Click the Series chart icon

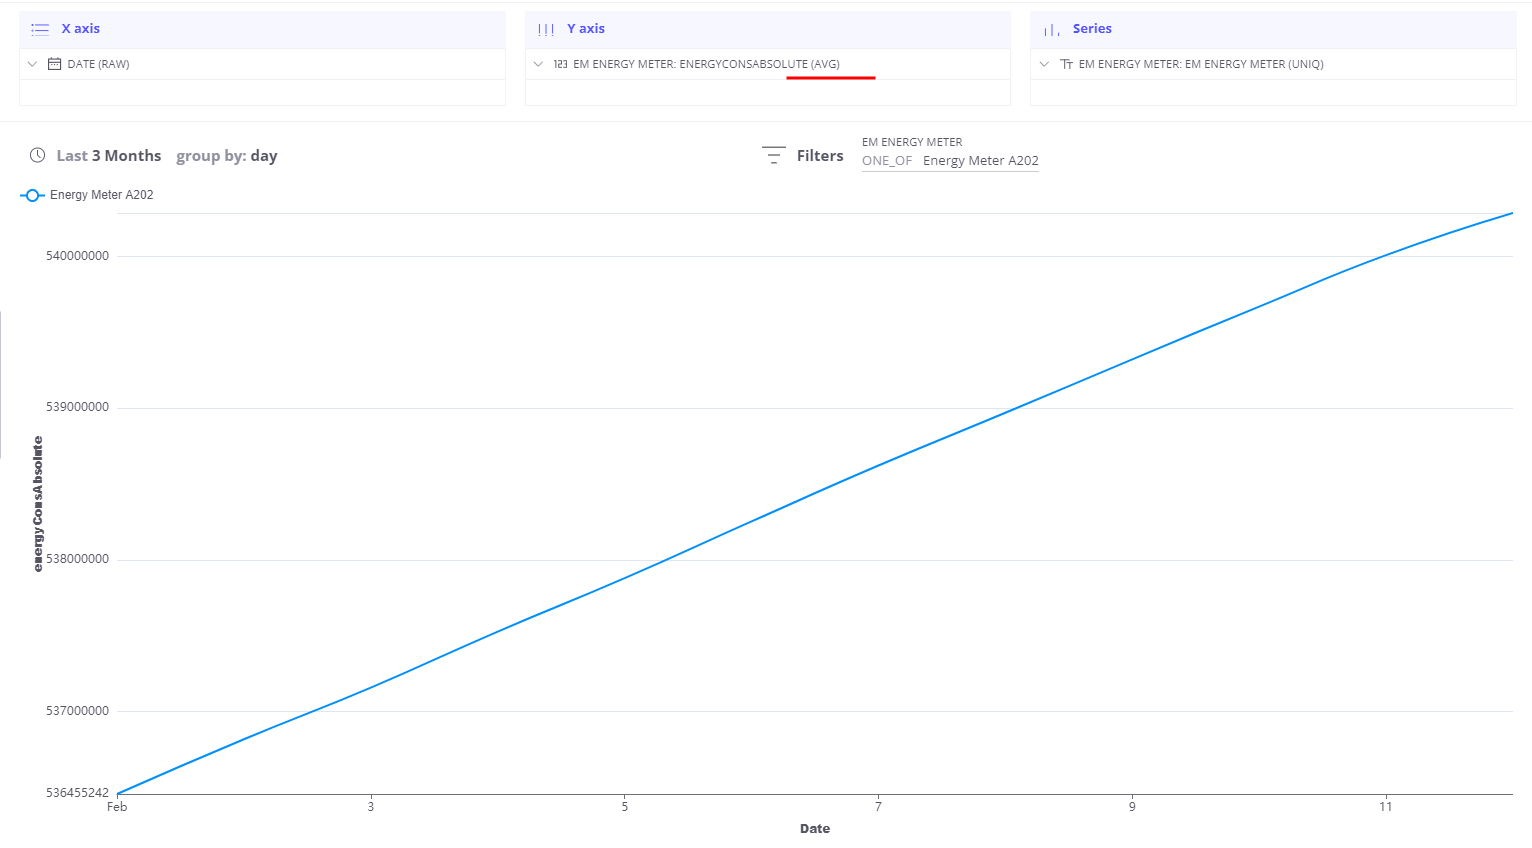[x=1051, y=30]
